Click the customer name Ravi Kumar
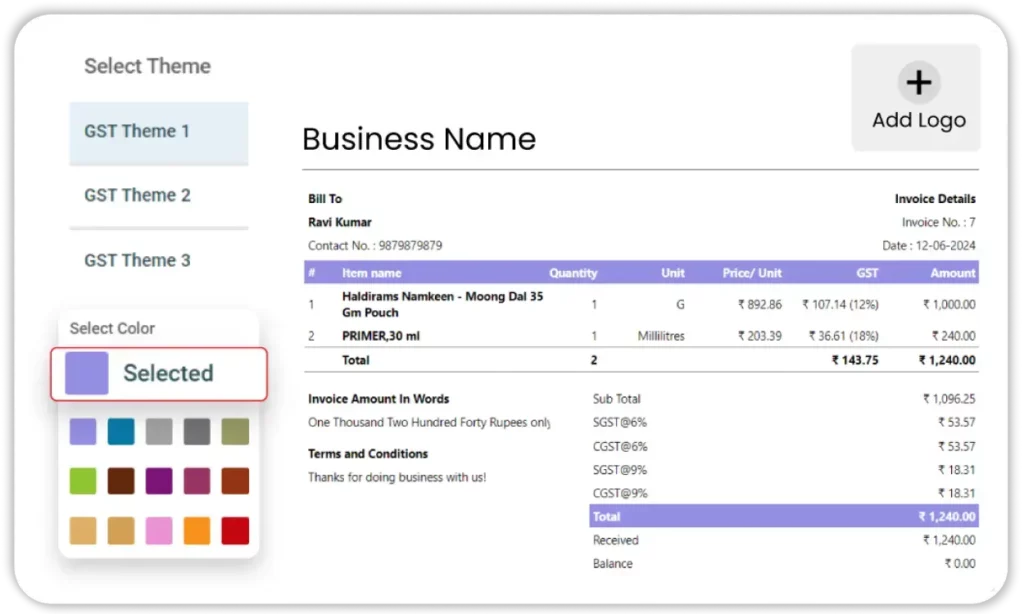 click(x=340, y=222)
